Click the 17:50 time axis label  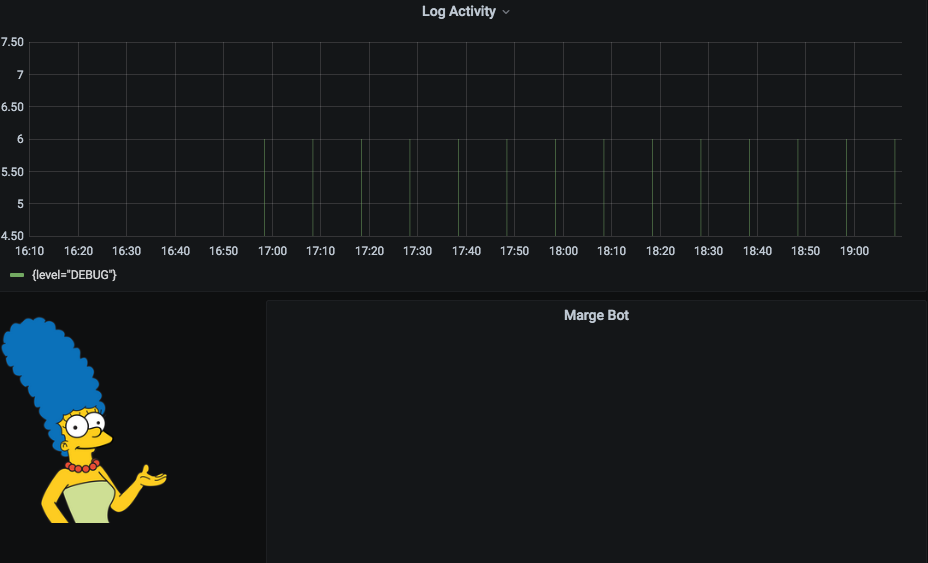coord(515,251)
